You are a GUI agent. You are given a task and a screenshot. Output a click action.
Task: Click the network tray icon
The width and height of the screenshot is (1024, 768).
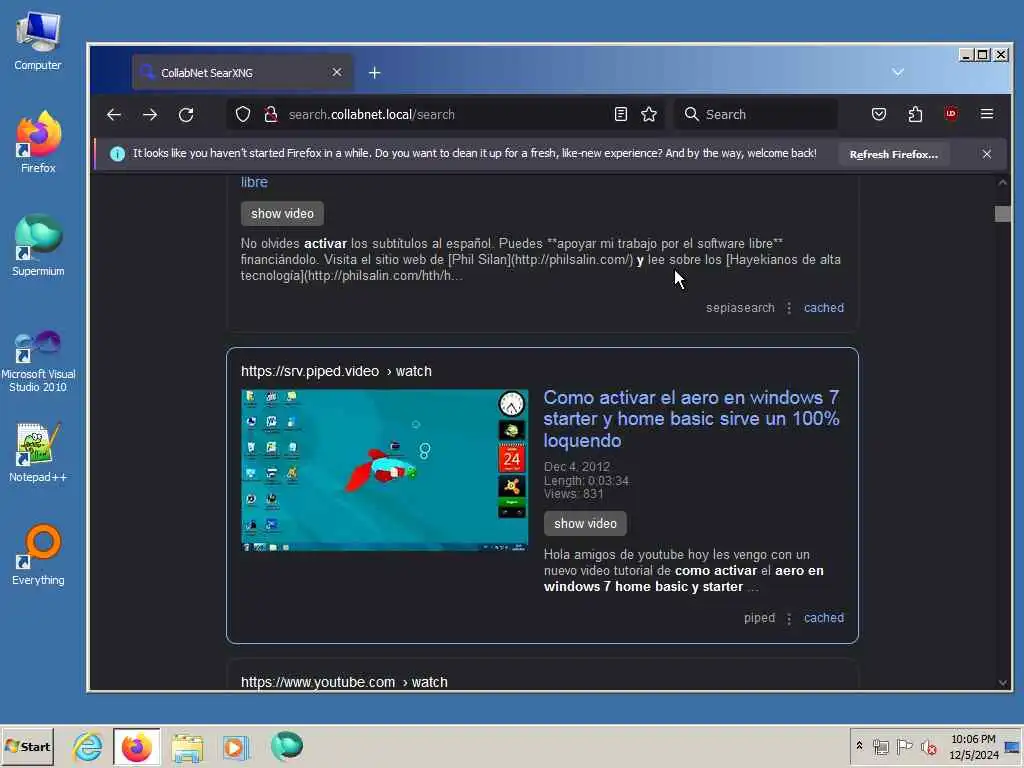coord(880,746)
